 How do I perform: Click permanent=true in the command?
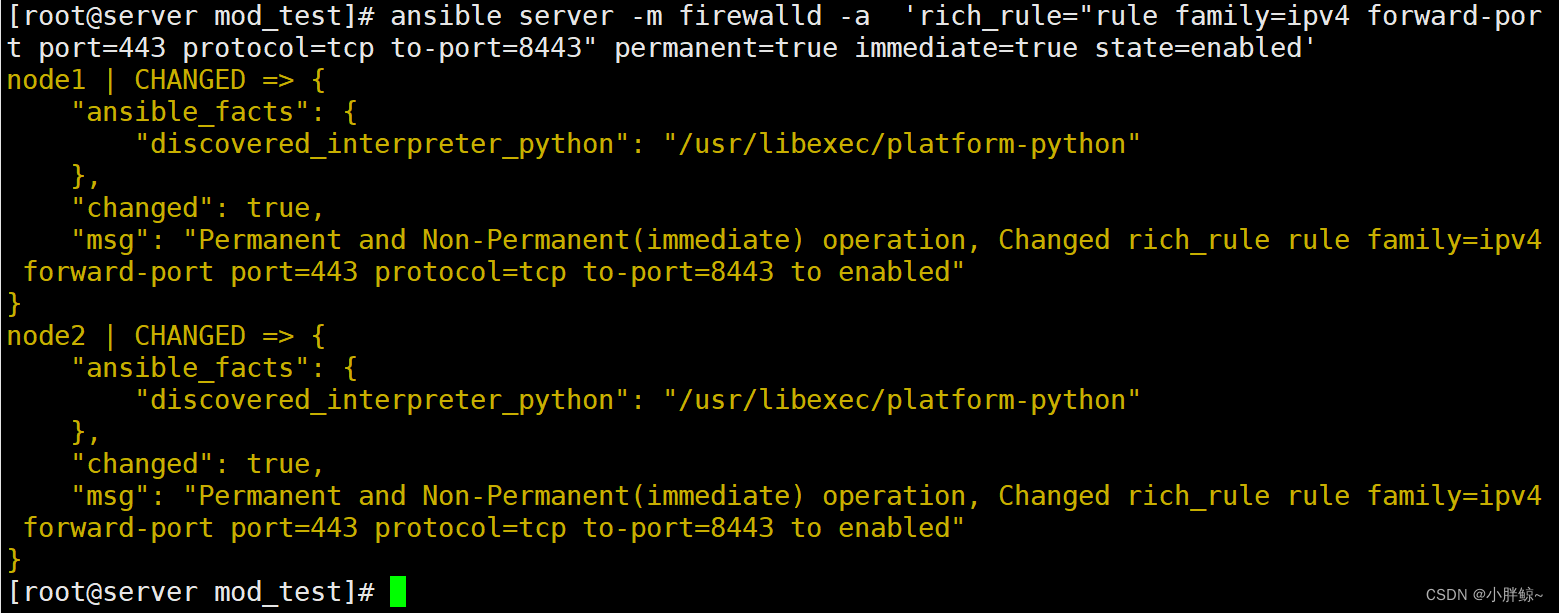[726, 48]
